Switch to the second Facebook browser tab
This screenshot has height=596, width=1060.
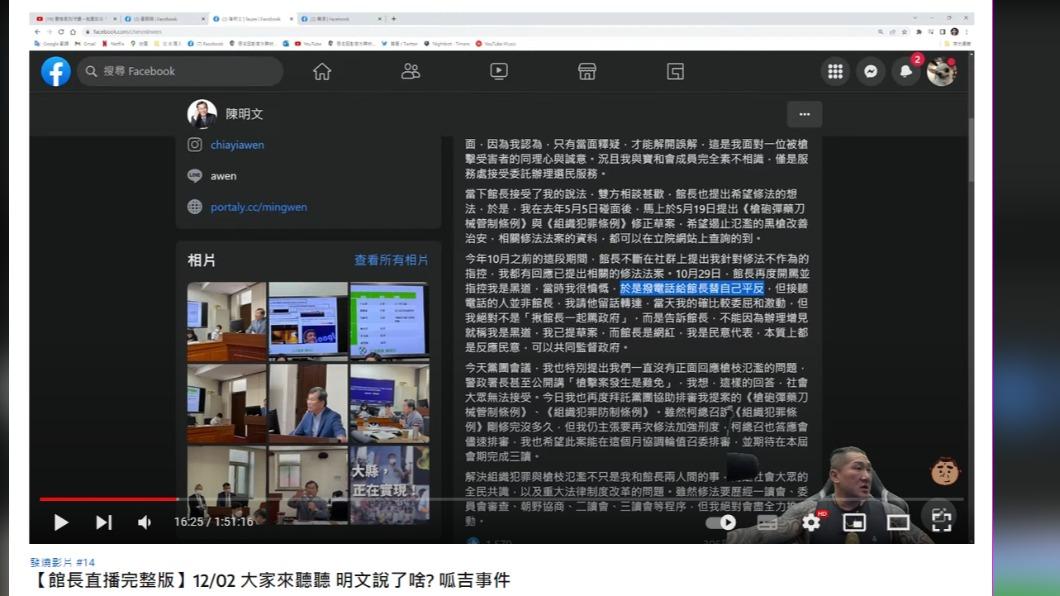click(164, 19)
